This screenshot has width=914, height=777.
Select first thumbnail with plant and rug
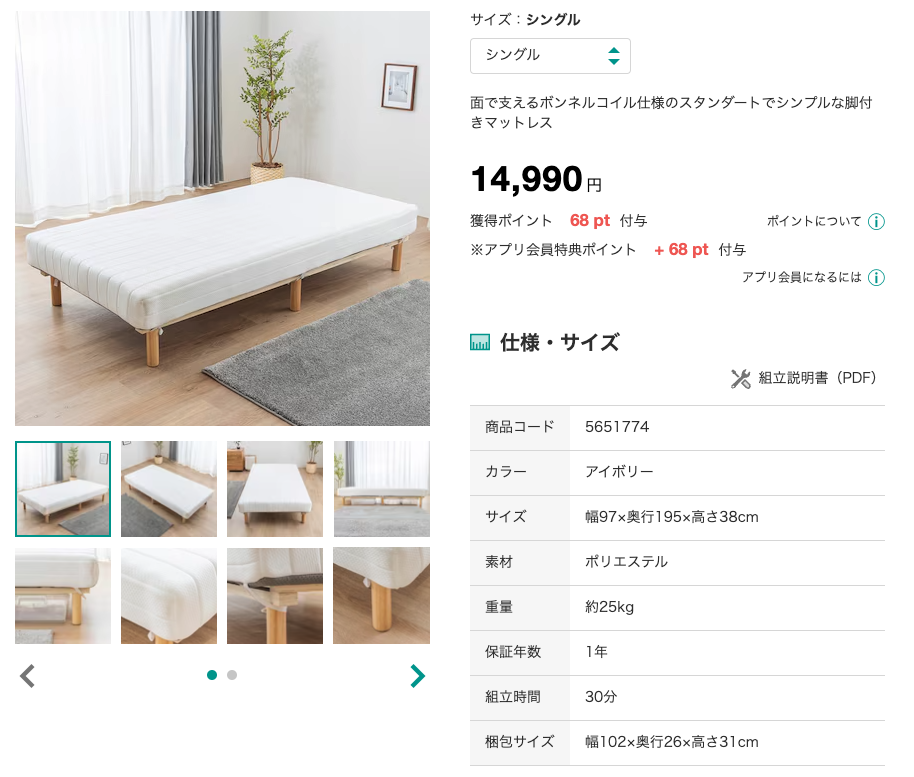[x=63, y=489]
